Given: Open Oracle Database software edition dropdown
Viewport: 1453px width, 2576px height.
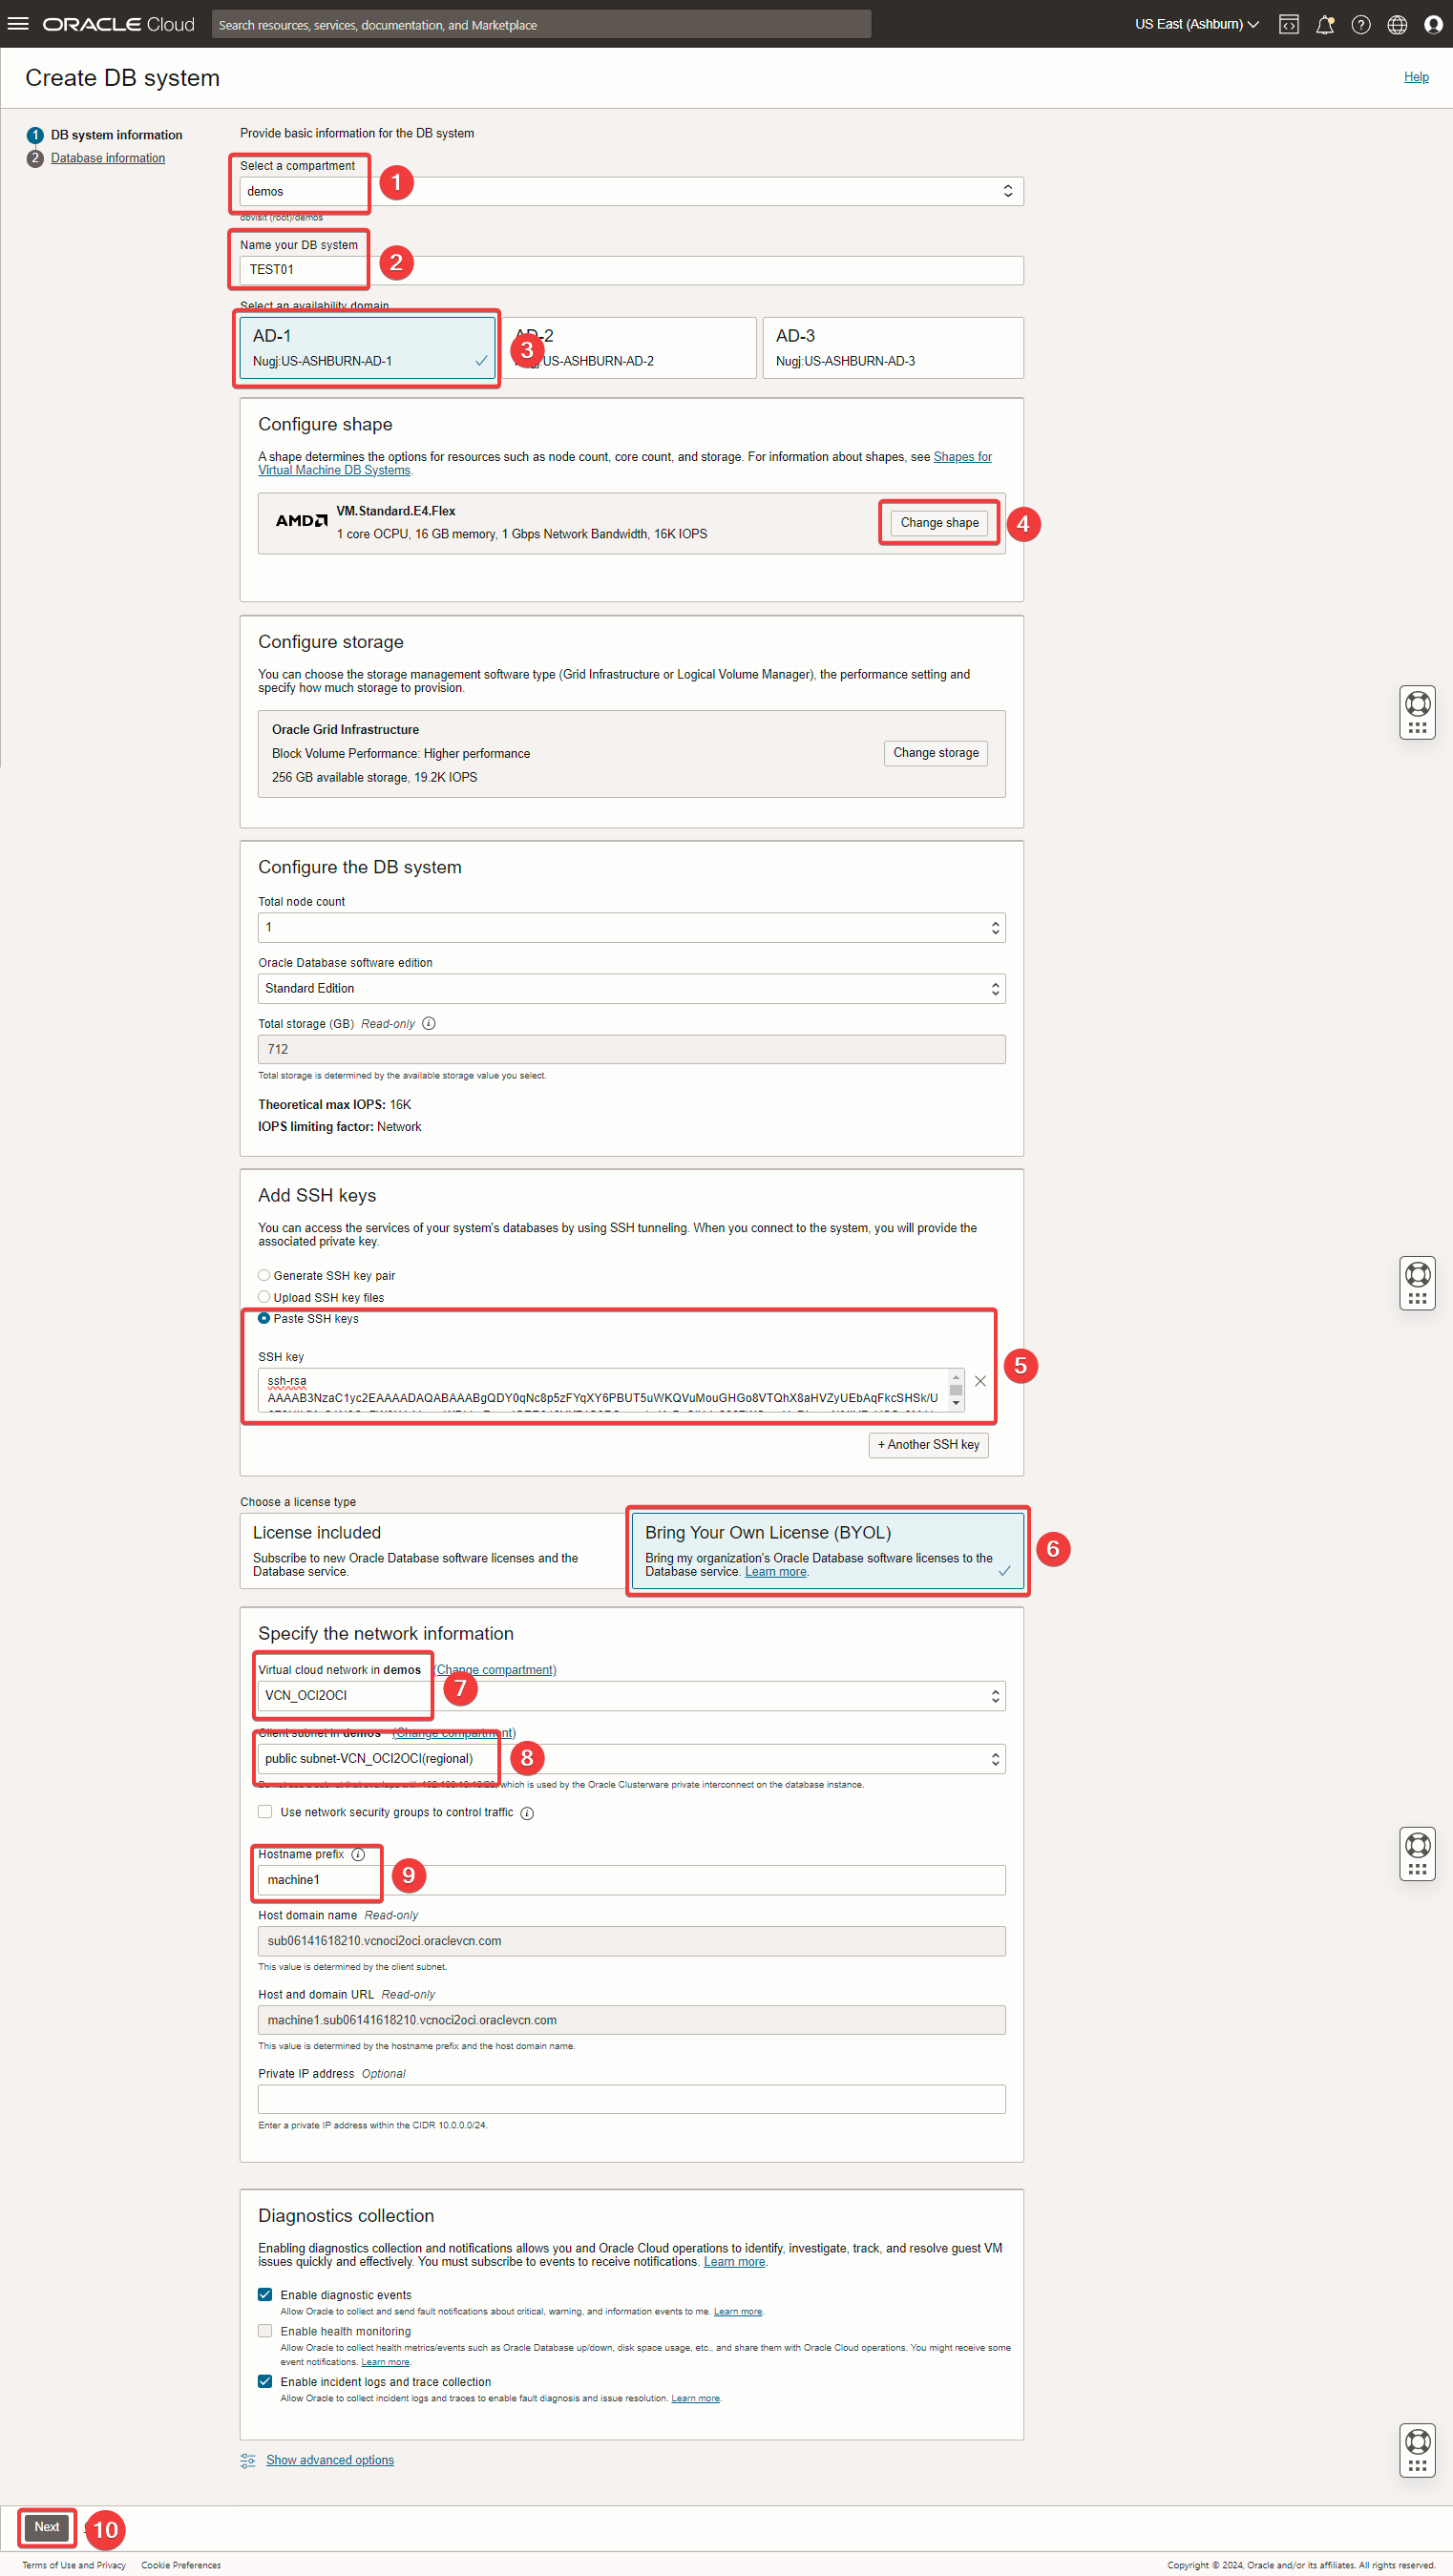Looking at the screenshot, I should point(631,988).
